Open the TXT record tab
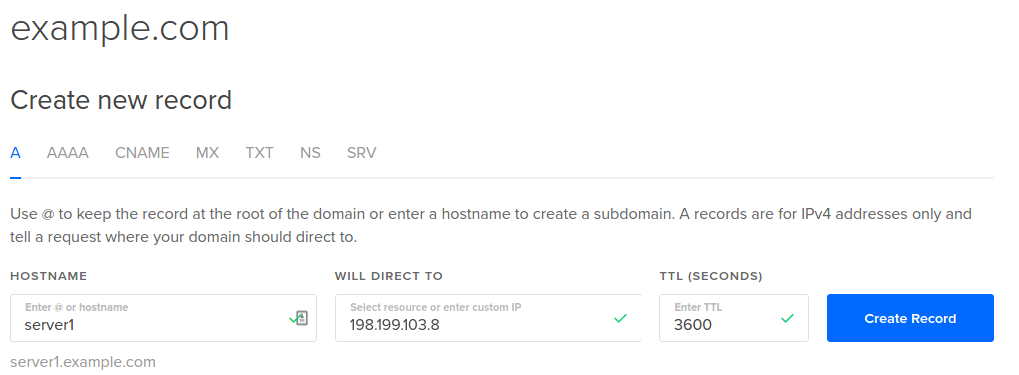This screenshot has width=1019, height=375. (x=259, y=153)
